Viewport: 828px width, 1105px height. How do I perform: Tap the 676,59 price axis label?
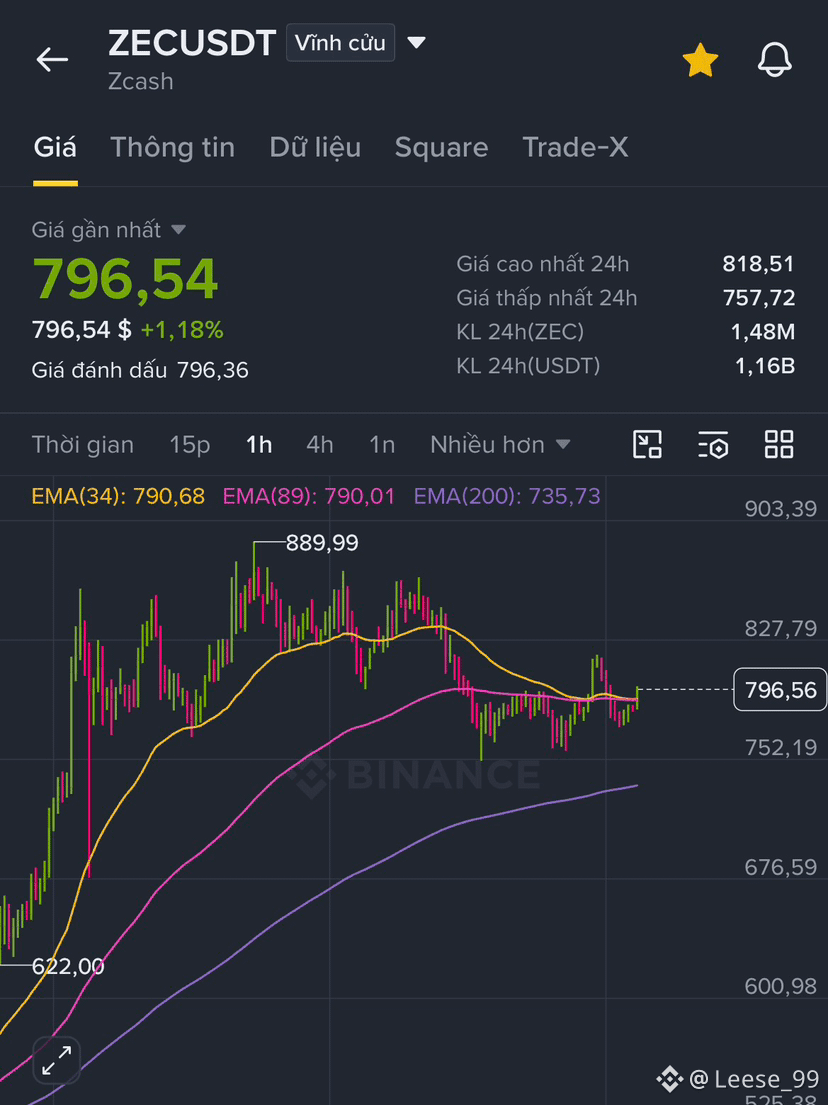[781, 867]
